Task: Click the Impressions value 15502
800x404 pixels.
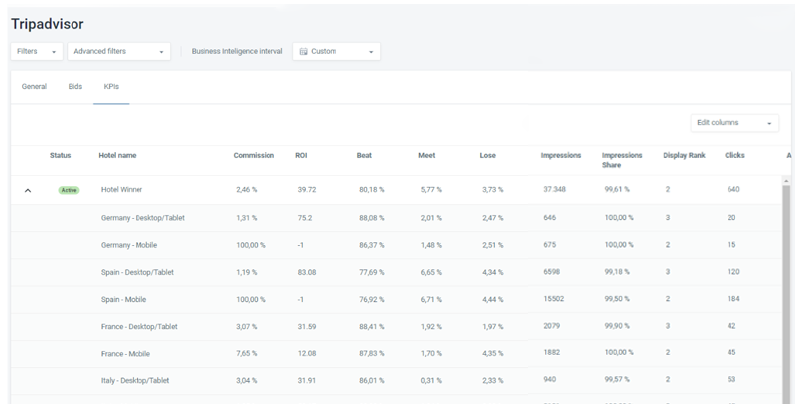Action: click(x=554, y=299)
